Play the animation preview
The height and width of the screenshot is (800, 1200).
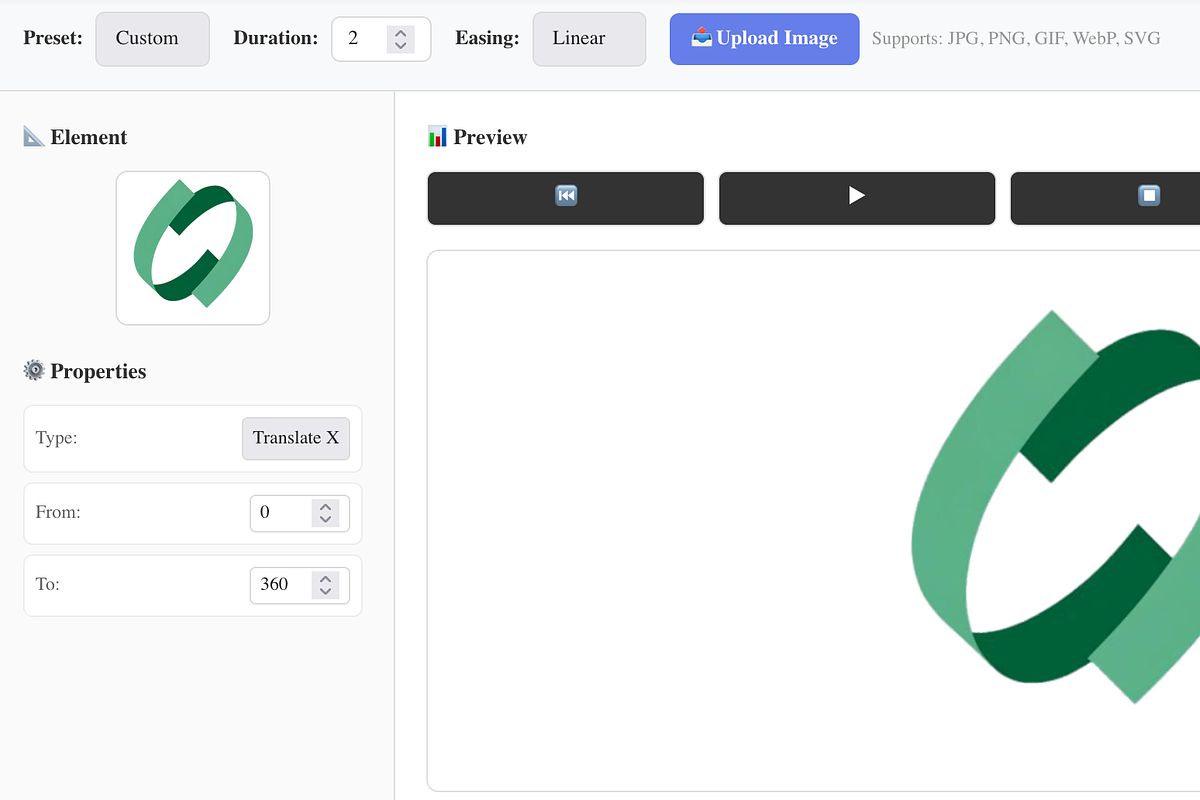(x=857, y=198)
